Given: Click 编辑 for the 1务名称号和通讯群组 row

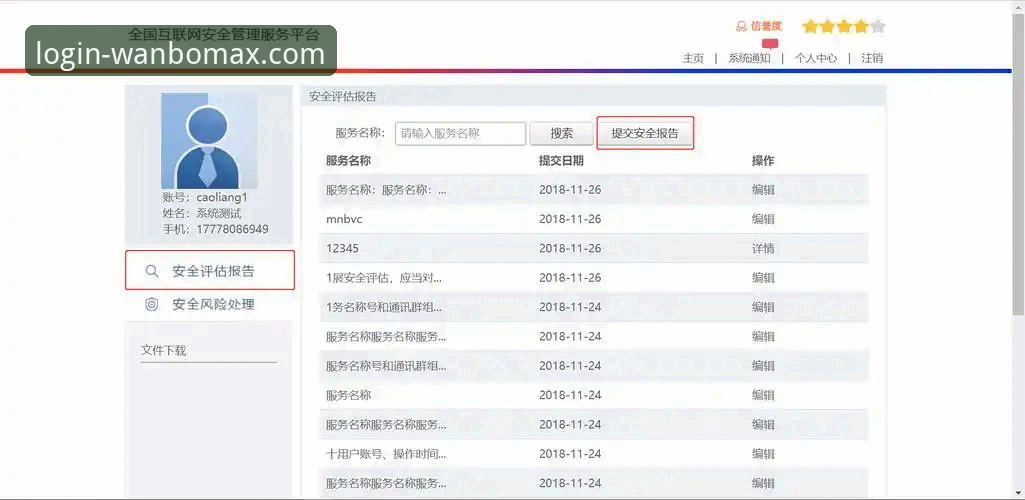Looking at the screenshot, I should [763, 307].
